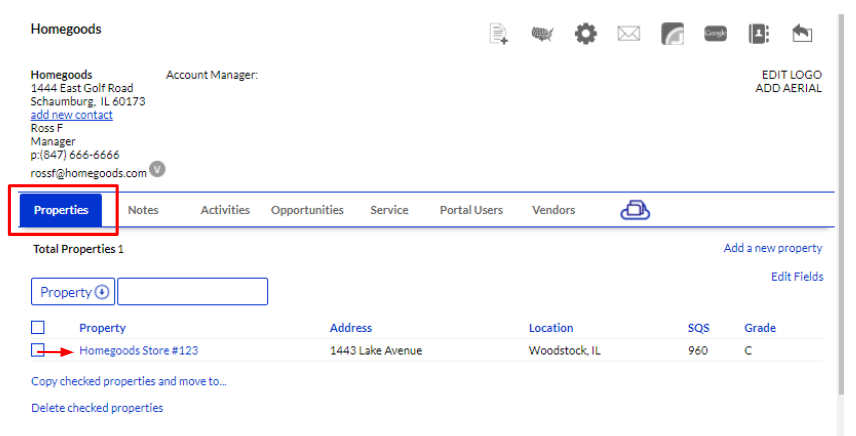Viewport: 856px width, 436px height.
Task: Open the USA map icon
Action: click(542, 34)
